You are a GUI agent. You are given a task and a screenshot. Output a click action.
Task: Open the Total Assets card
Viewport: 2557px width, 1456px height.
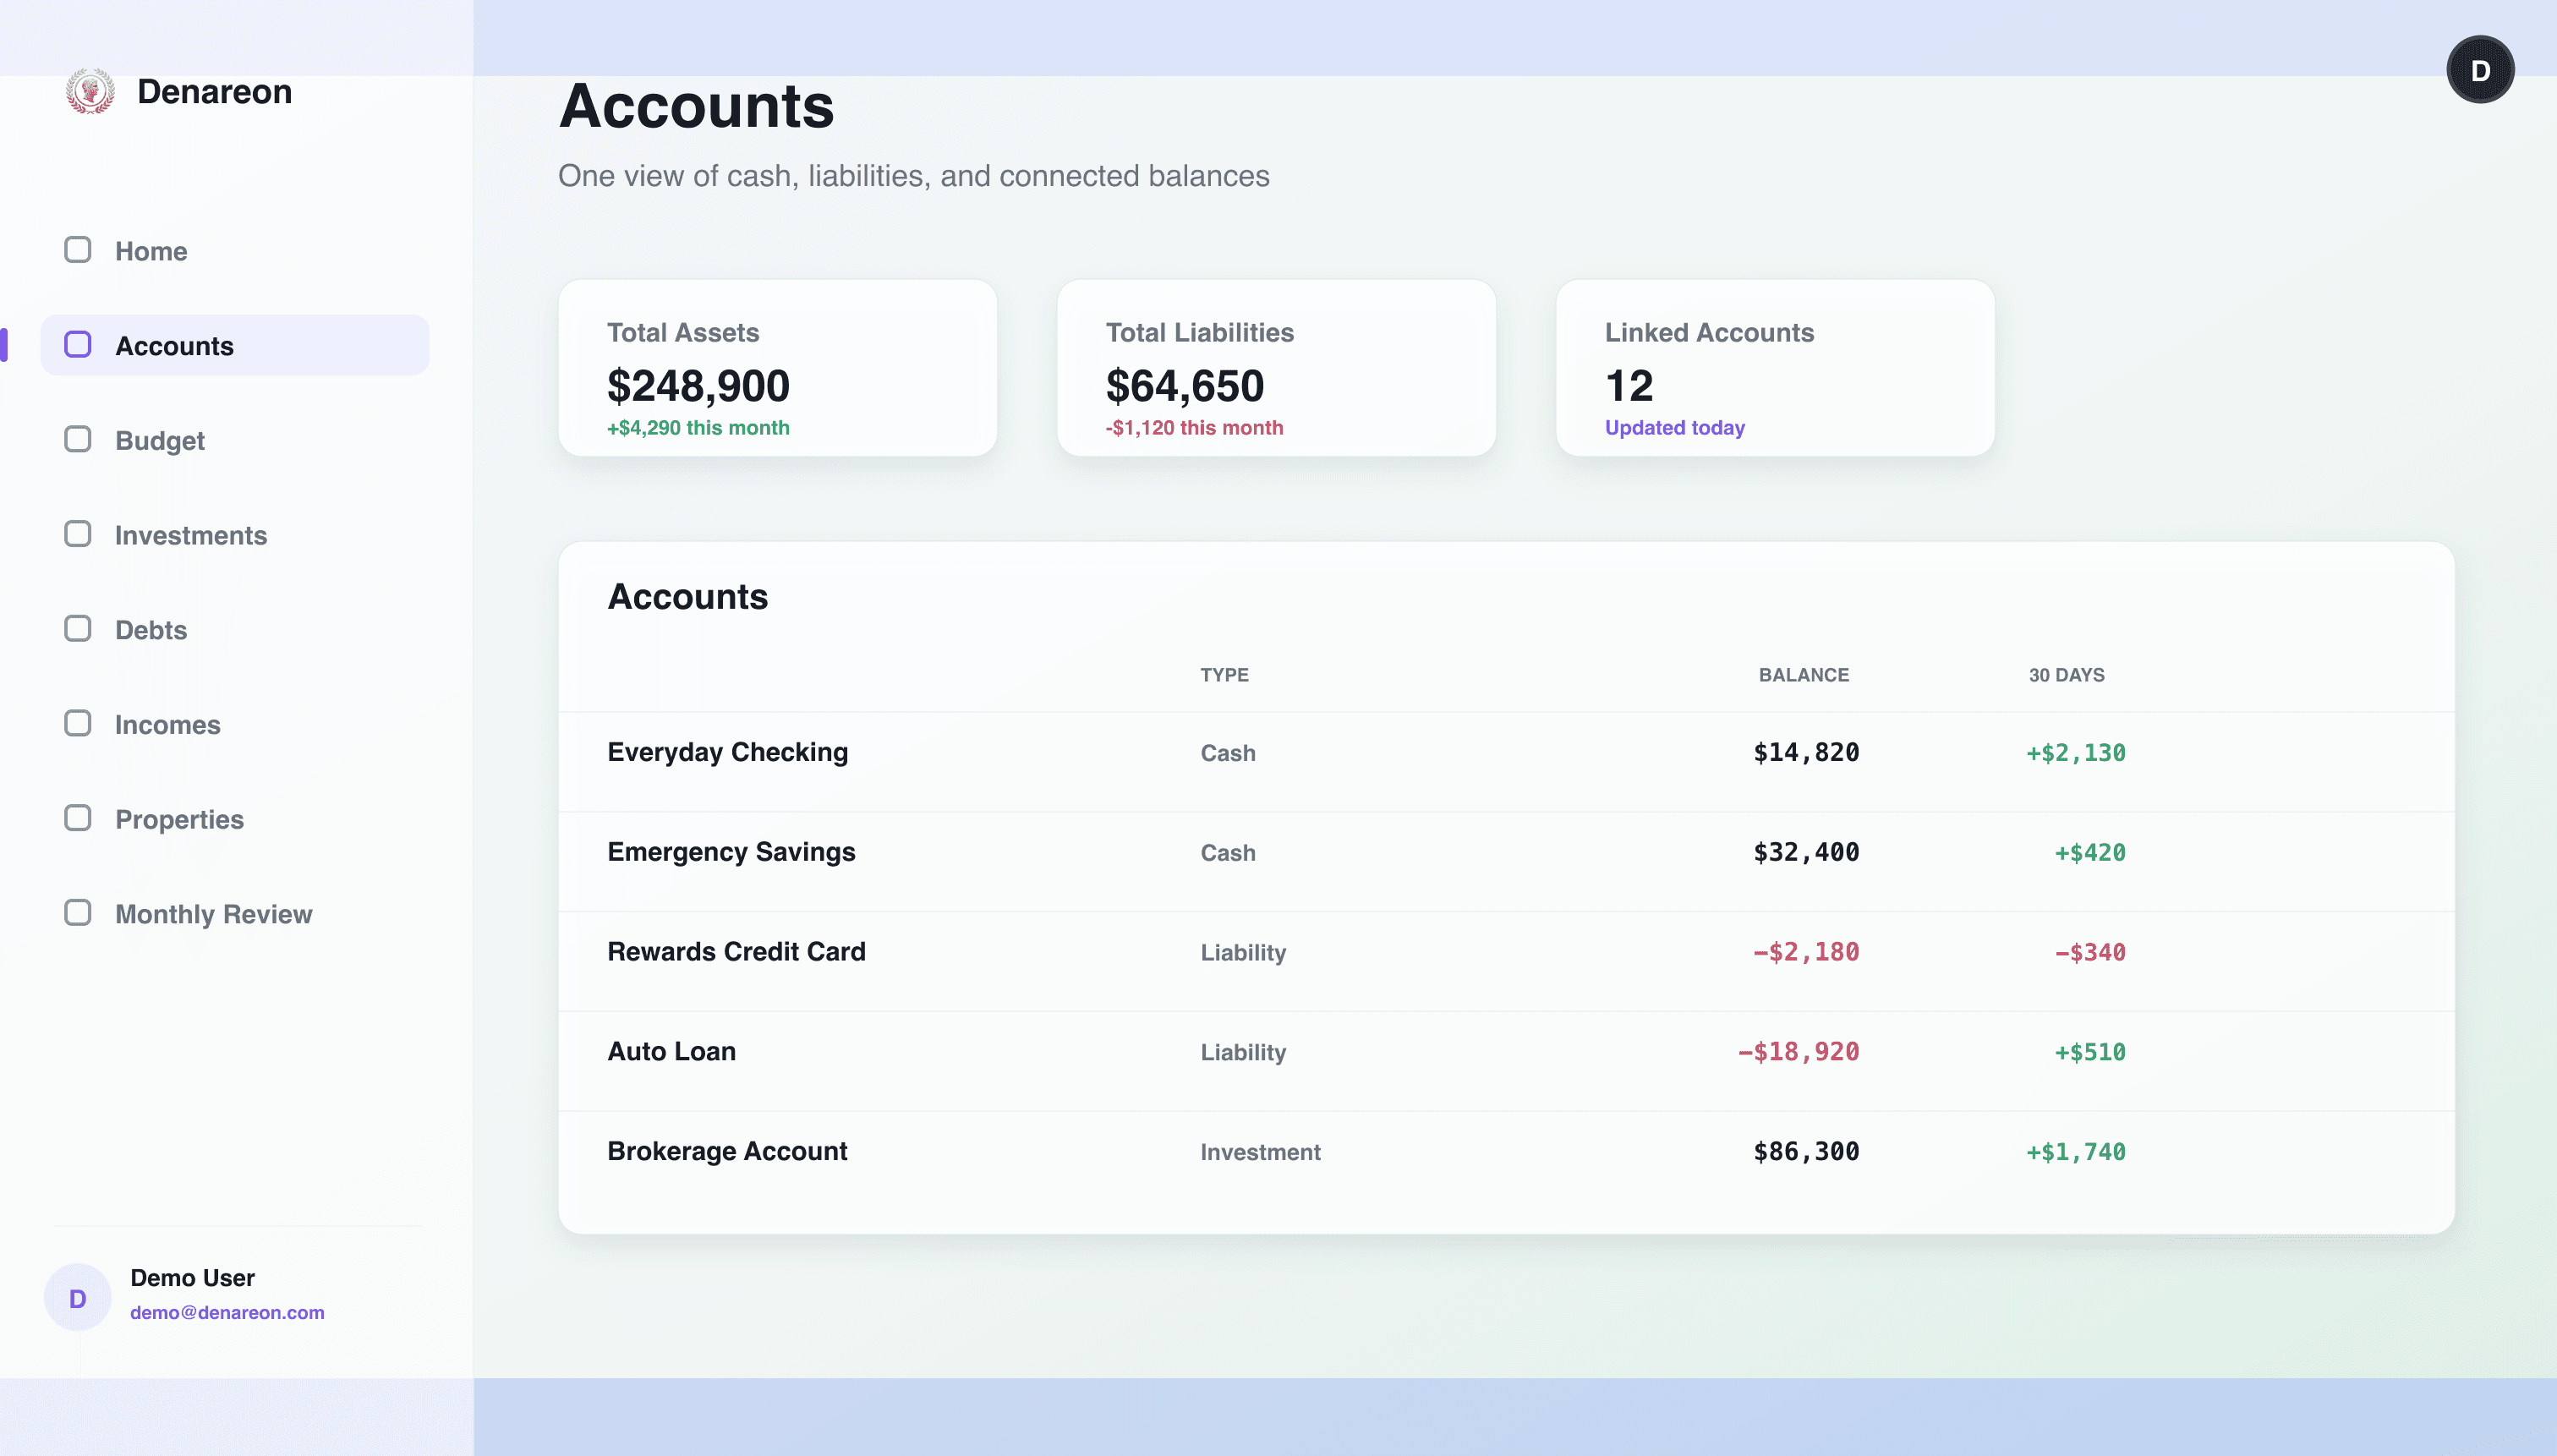777,368
